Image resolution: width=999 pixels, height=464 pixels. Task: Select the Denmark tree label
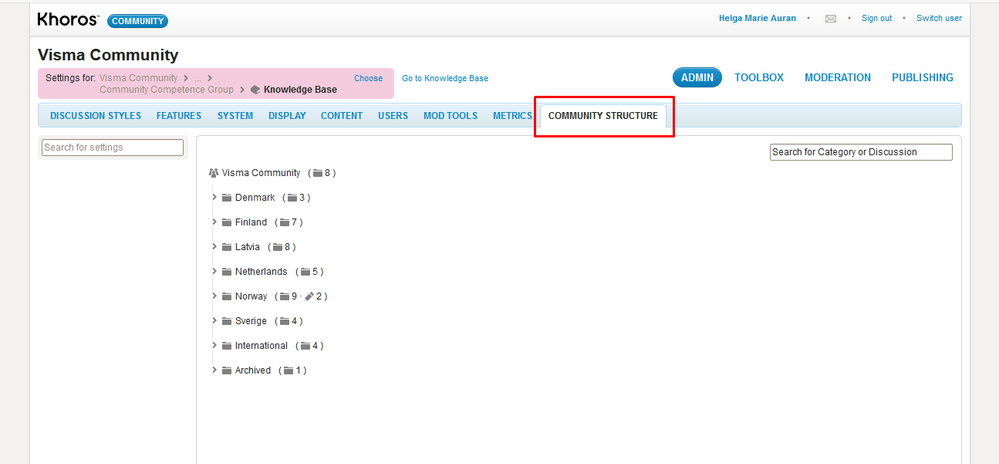click(x=255, y=198)
